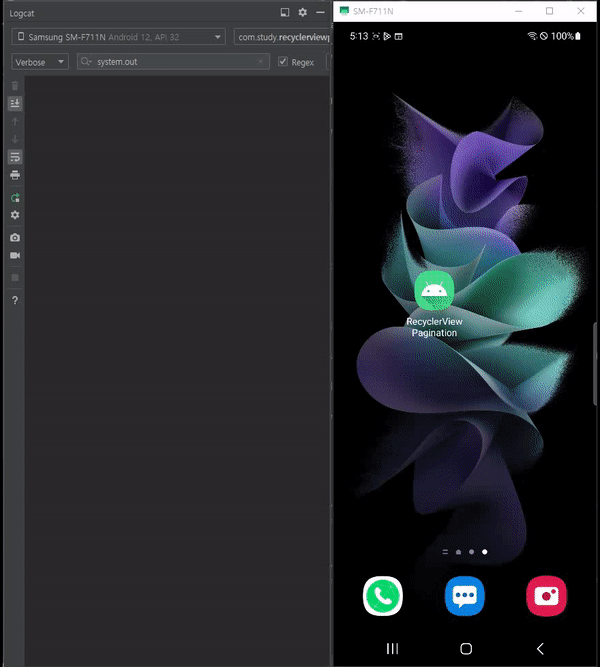Screen dimensions: 600x667
Task: Clear logcat with the trash icon
Action: pyautogui.click(x=15, y=86)
